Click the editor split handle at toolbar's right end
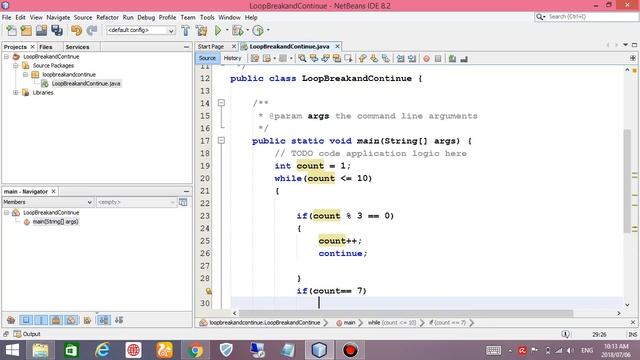Image resolution: width=640 pixels, height=360 pixels. point(633,58)
